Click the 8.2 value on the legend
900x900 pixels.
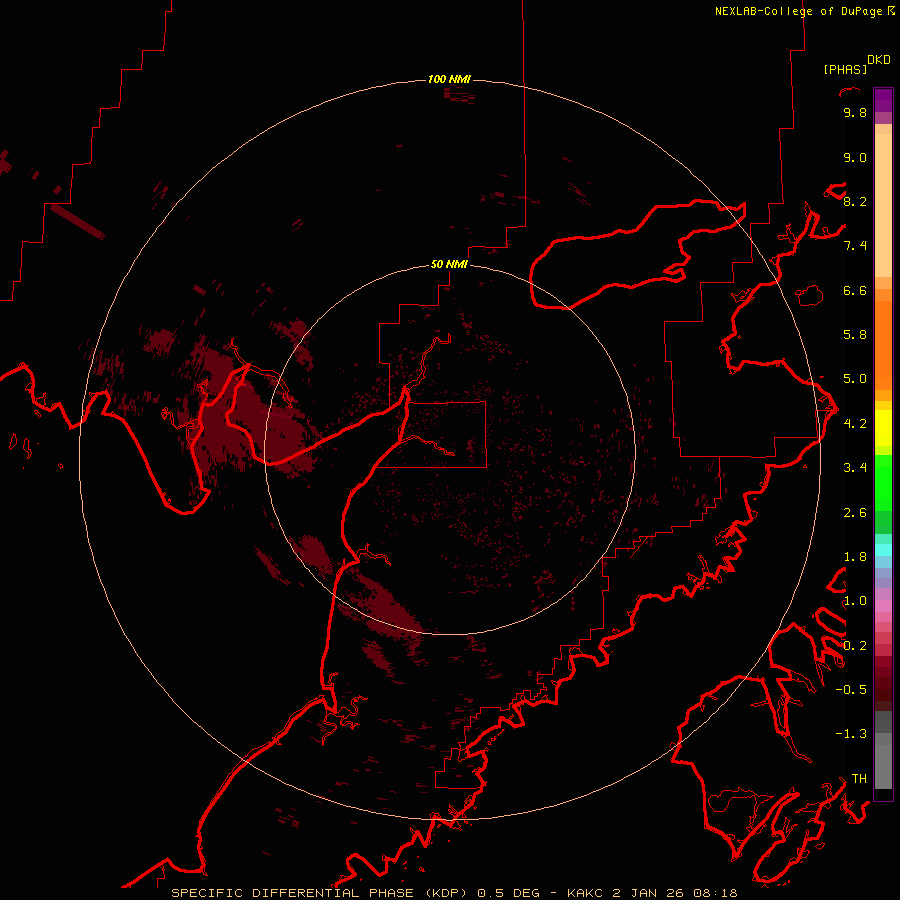pyautogui.click(x=855, y=201)
